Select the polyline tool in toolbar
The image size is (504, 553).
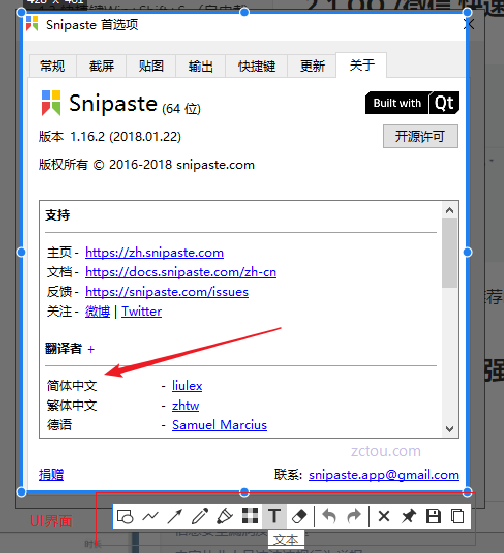[x=151, y=517]
